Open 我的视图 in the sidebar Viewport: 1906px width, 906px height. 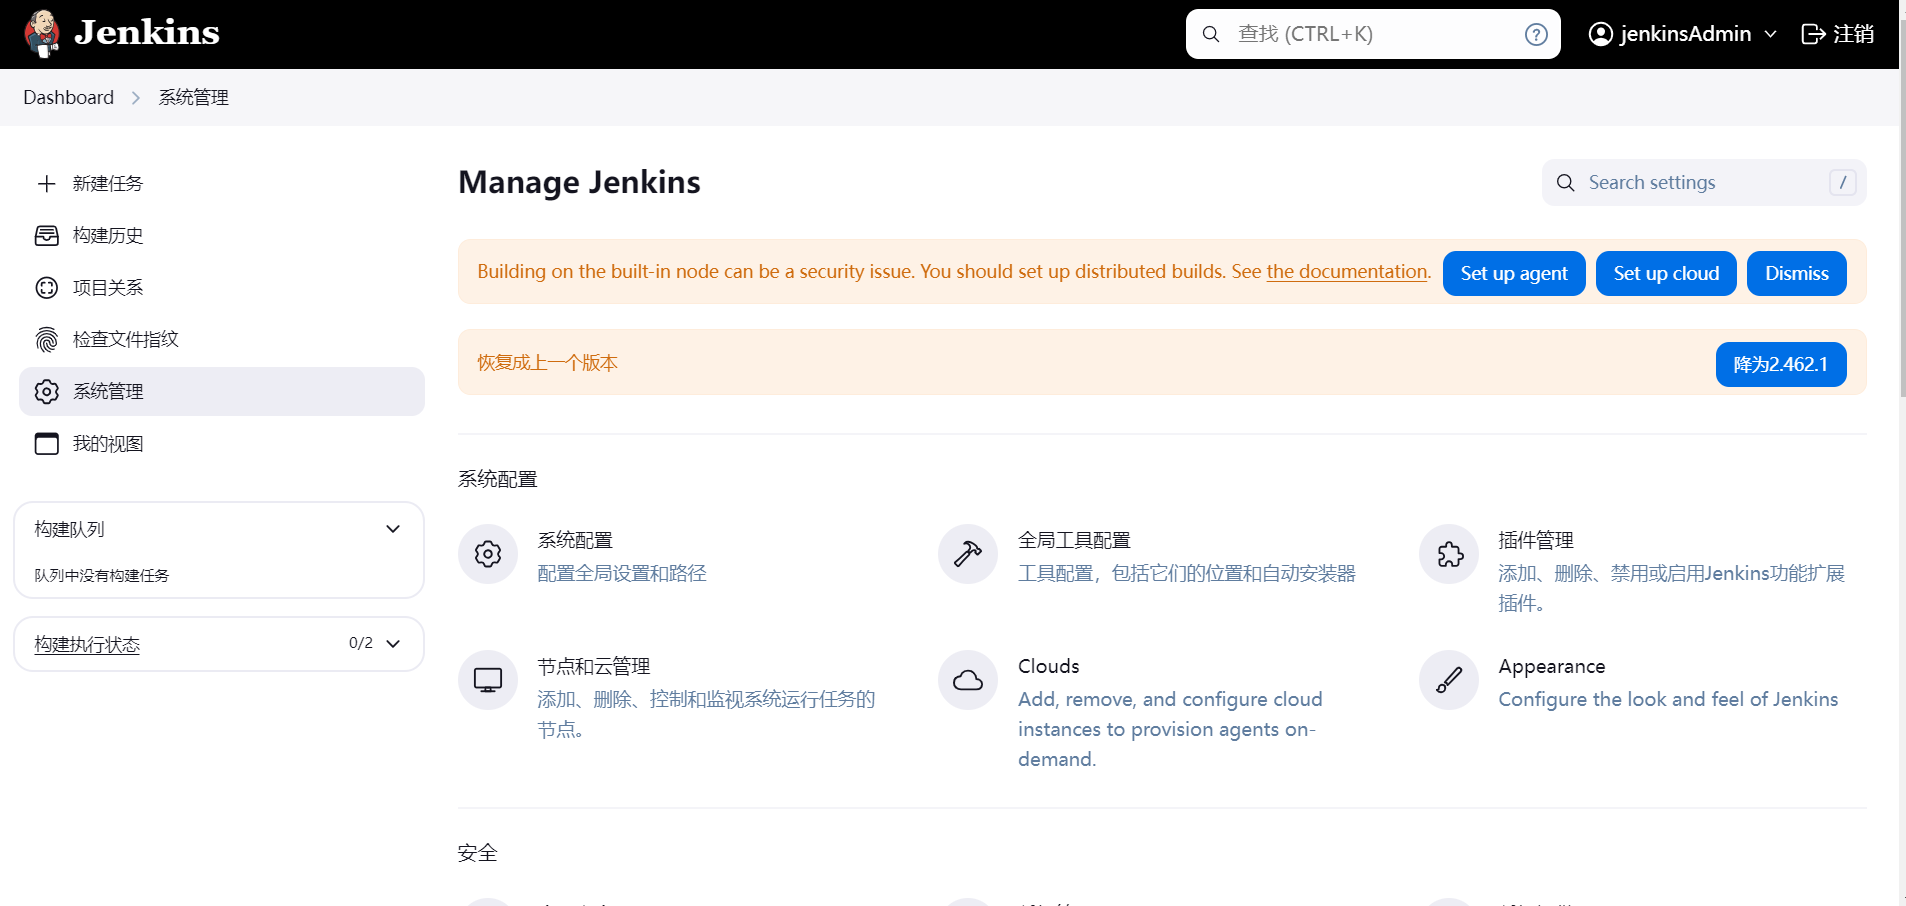click(x=222, y=443)
